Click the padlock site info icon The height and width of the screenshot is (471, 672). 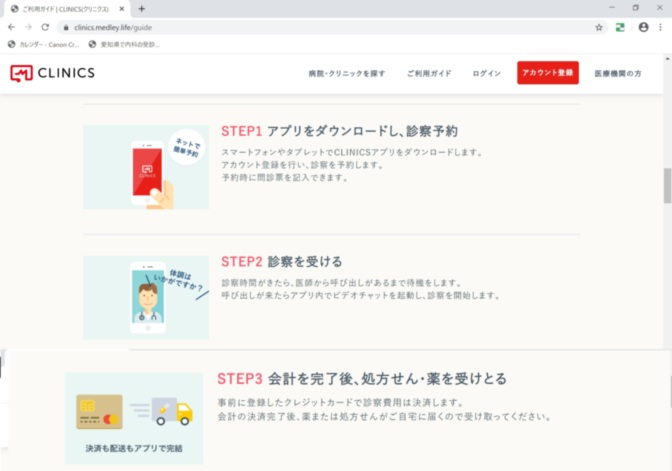66,27
